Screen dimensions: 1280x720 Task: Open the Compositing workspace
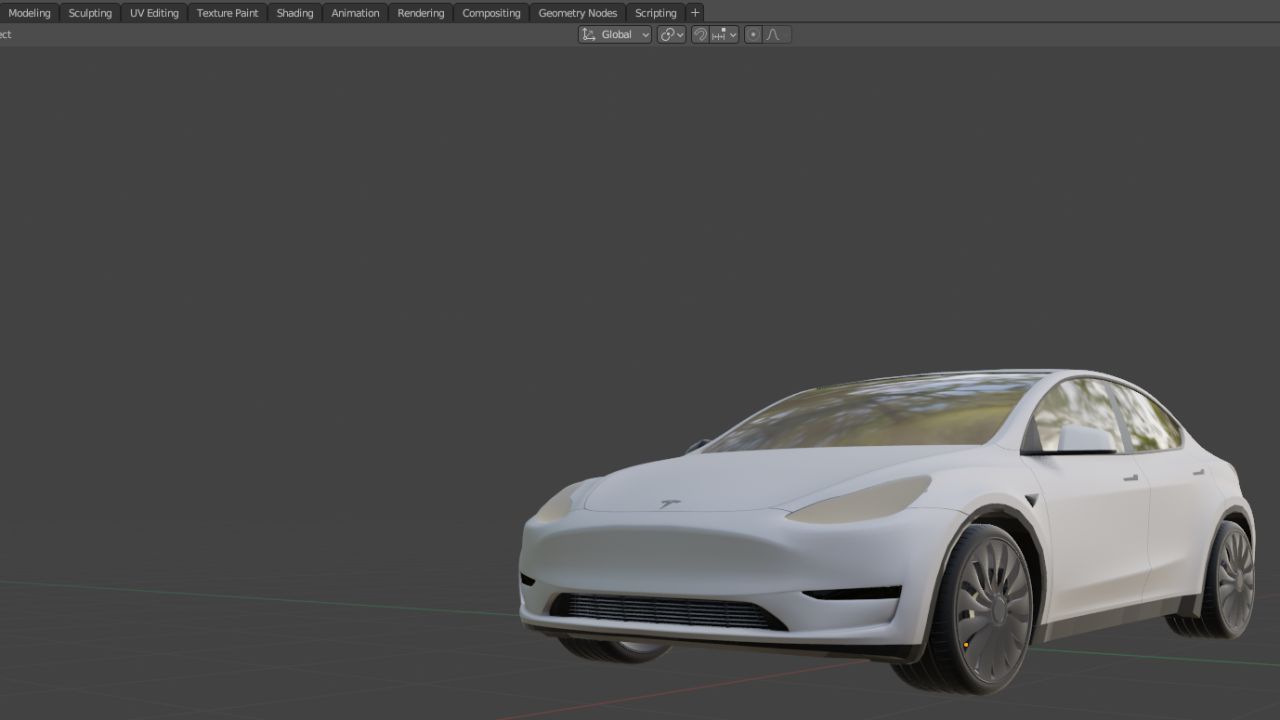[x=491, y=13]
